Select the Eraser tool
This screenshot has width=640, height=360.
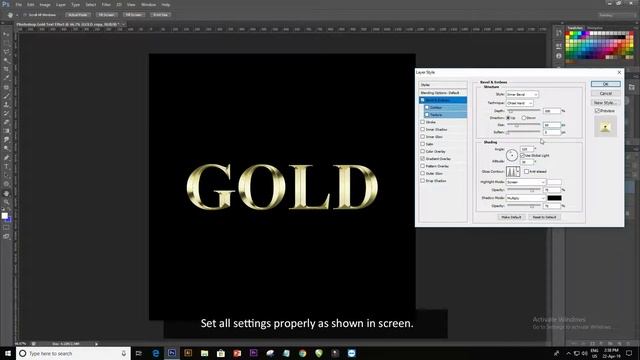[x=6, y=122]
